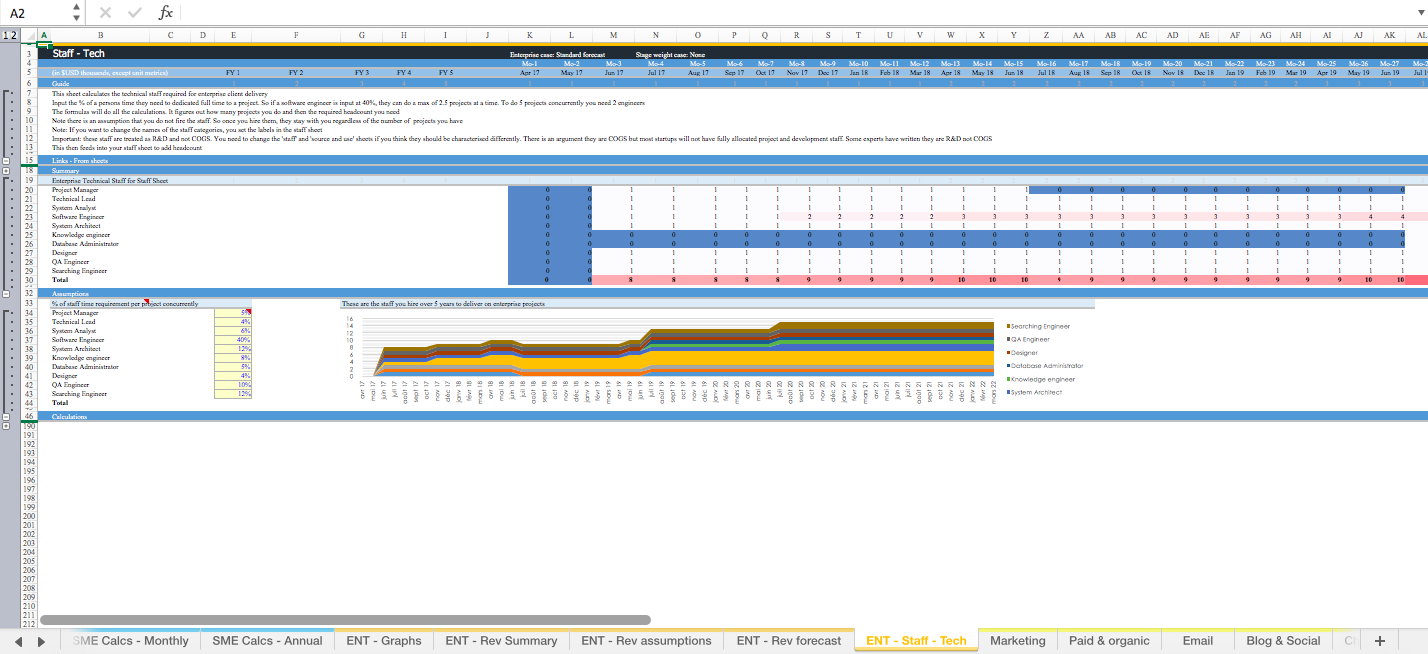
Task: Click the confirm checkmark formula bar icon
Action: point(135,13)
